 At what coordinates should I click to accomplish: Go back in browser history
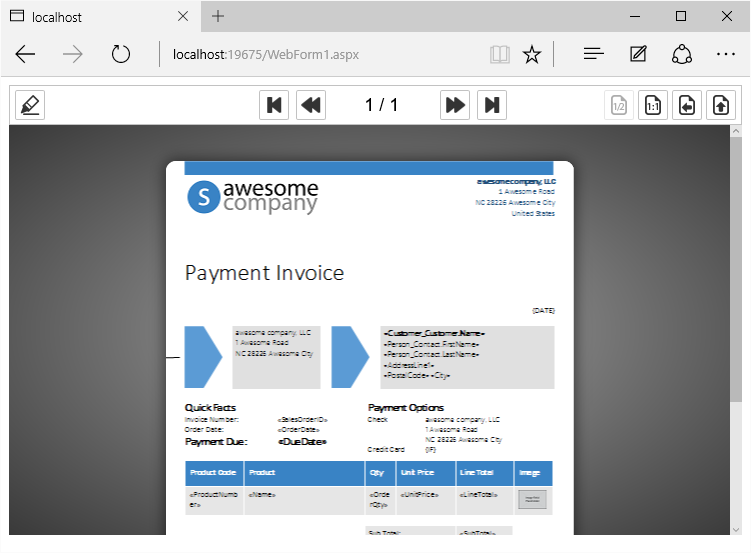tap(26, 54)
